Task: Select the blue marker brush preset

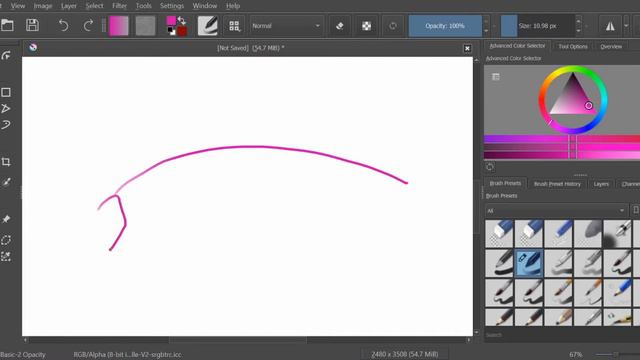Action: (x=558, y=233)
